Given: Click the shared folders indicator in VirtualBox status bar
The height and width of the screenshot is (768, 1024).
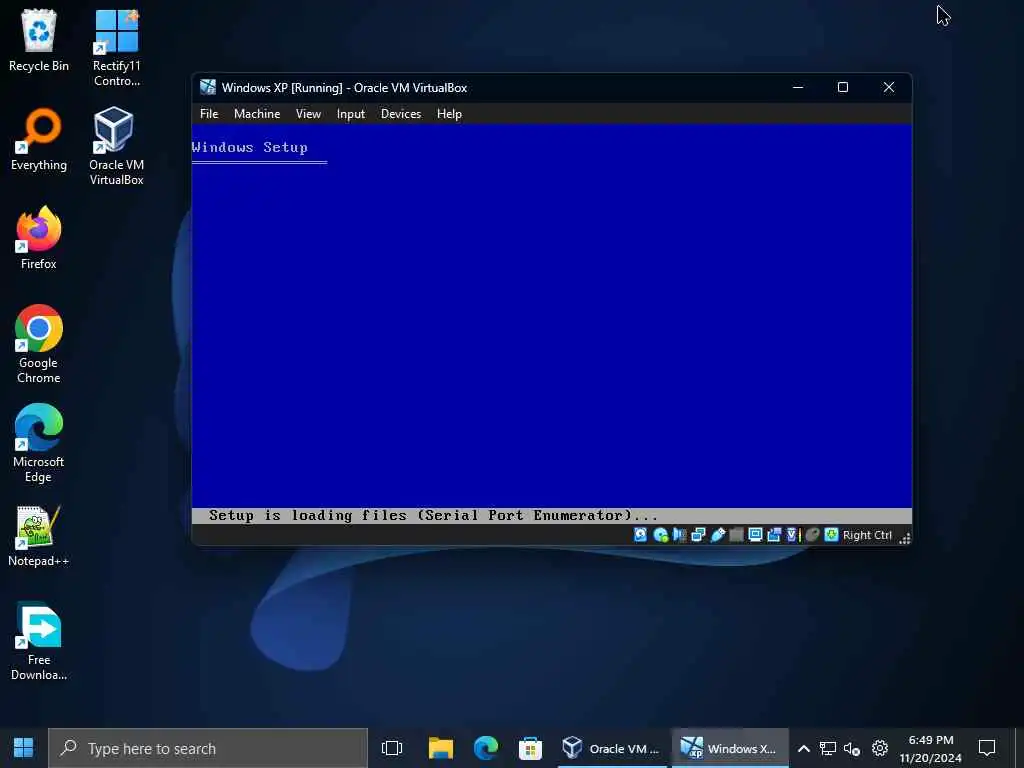Looking at the screenshot, I should coord(737,535).
